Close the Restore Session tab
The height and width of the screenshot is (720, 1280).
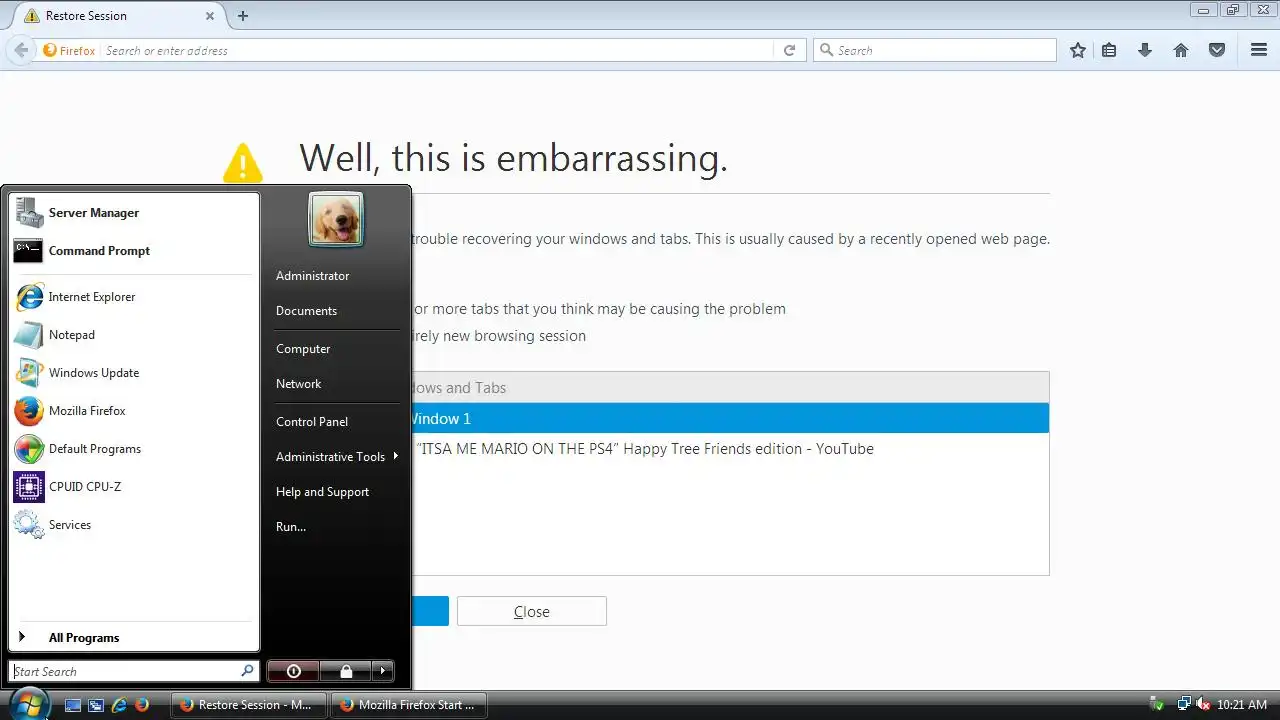(x=211, y=16)
